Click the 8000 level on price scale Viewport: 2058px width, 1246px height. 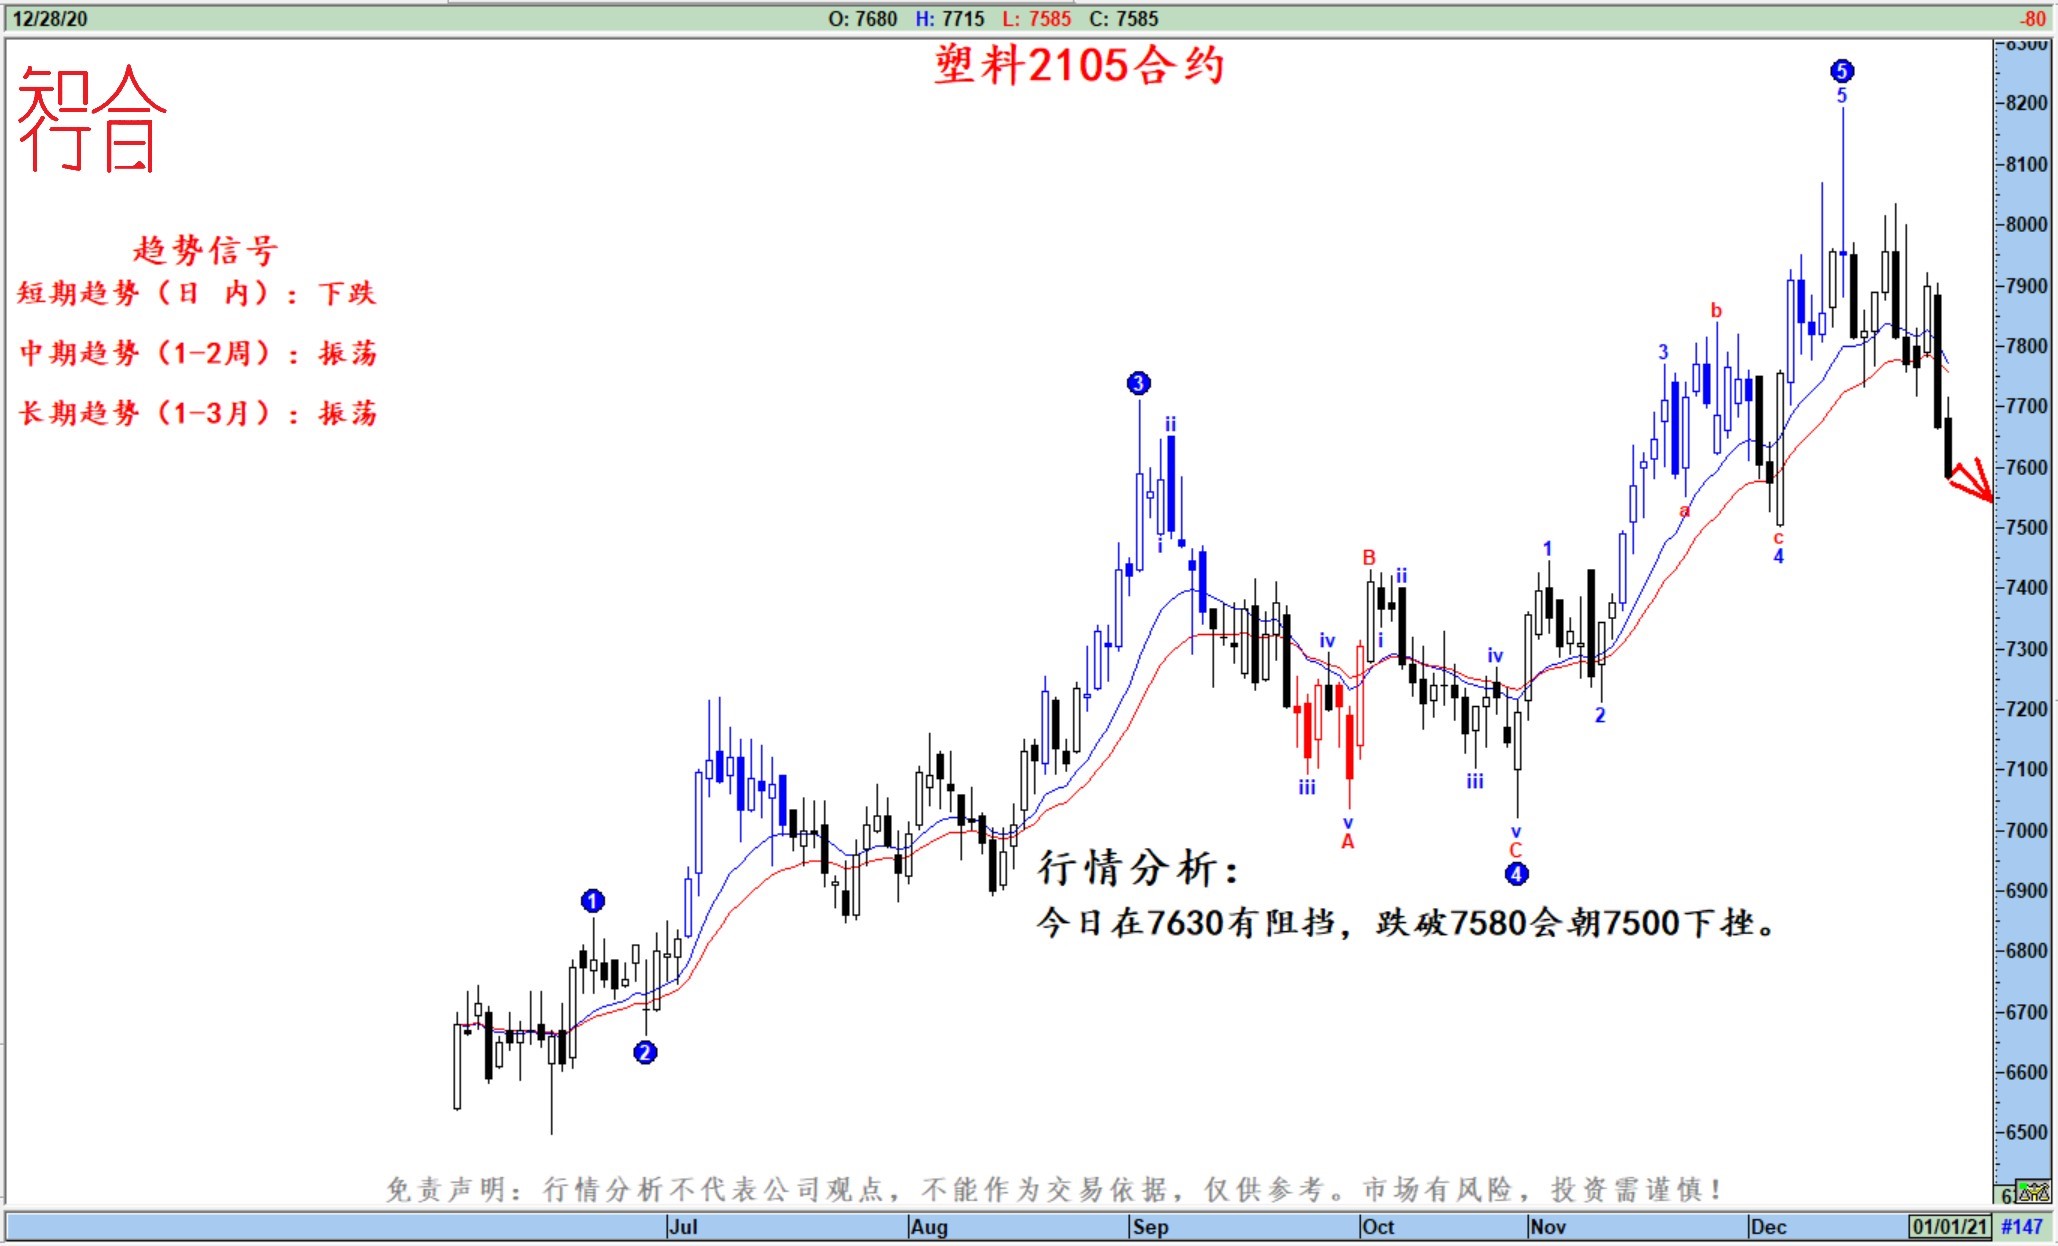(2026, 225)
